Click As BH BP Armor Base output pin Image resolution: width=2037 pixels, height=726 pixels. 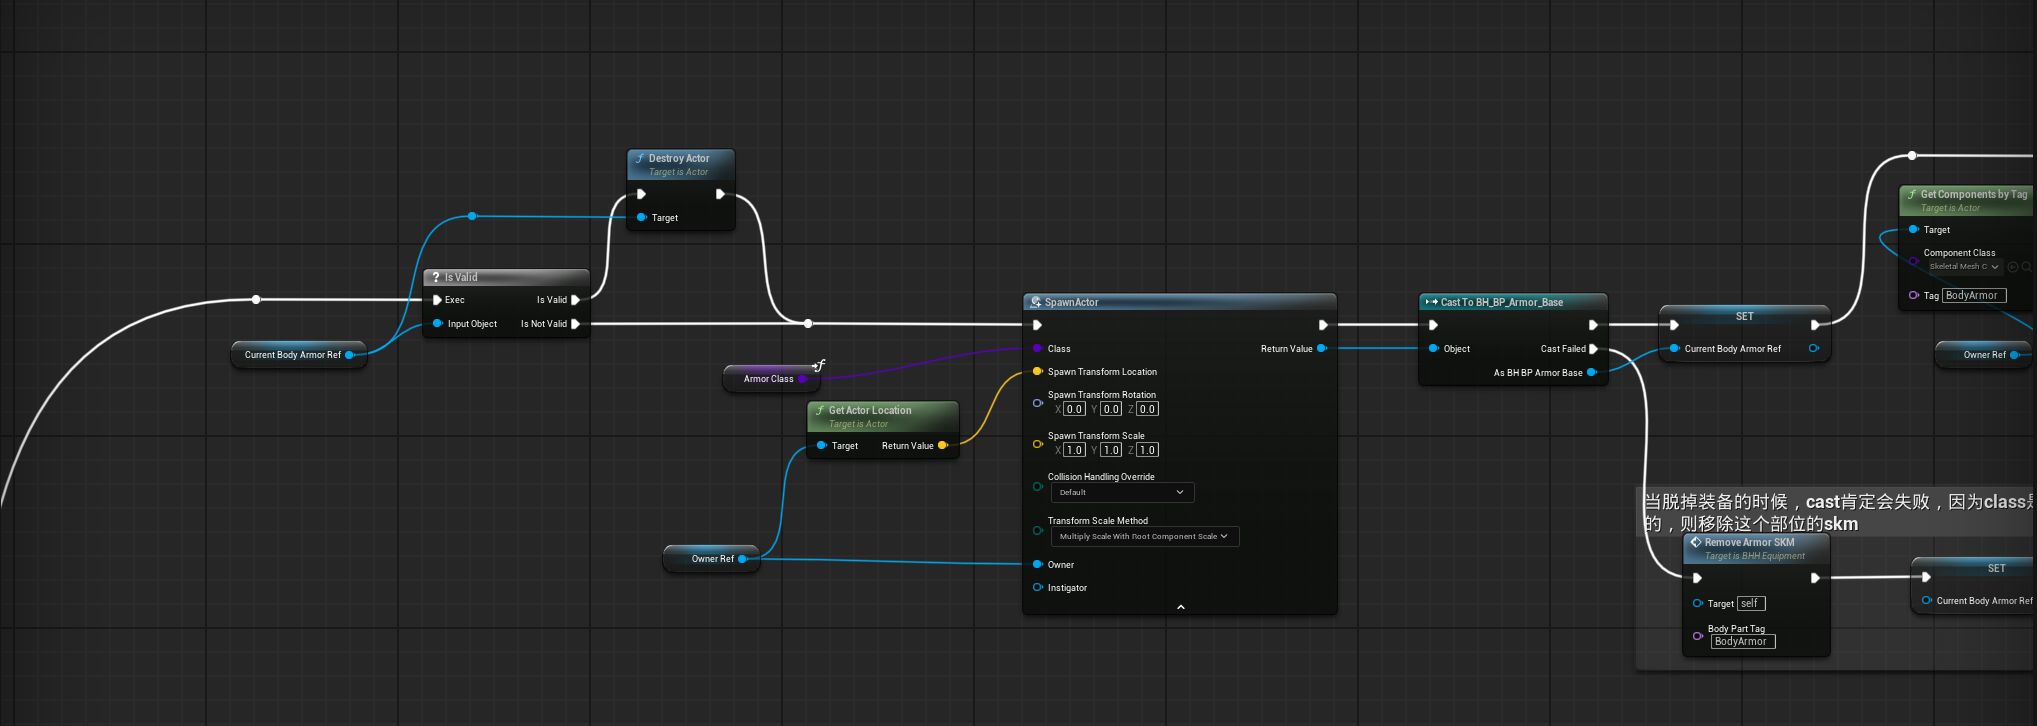click(x=1592, y=372)
